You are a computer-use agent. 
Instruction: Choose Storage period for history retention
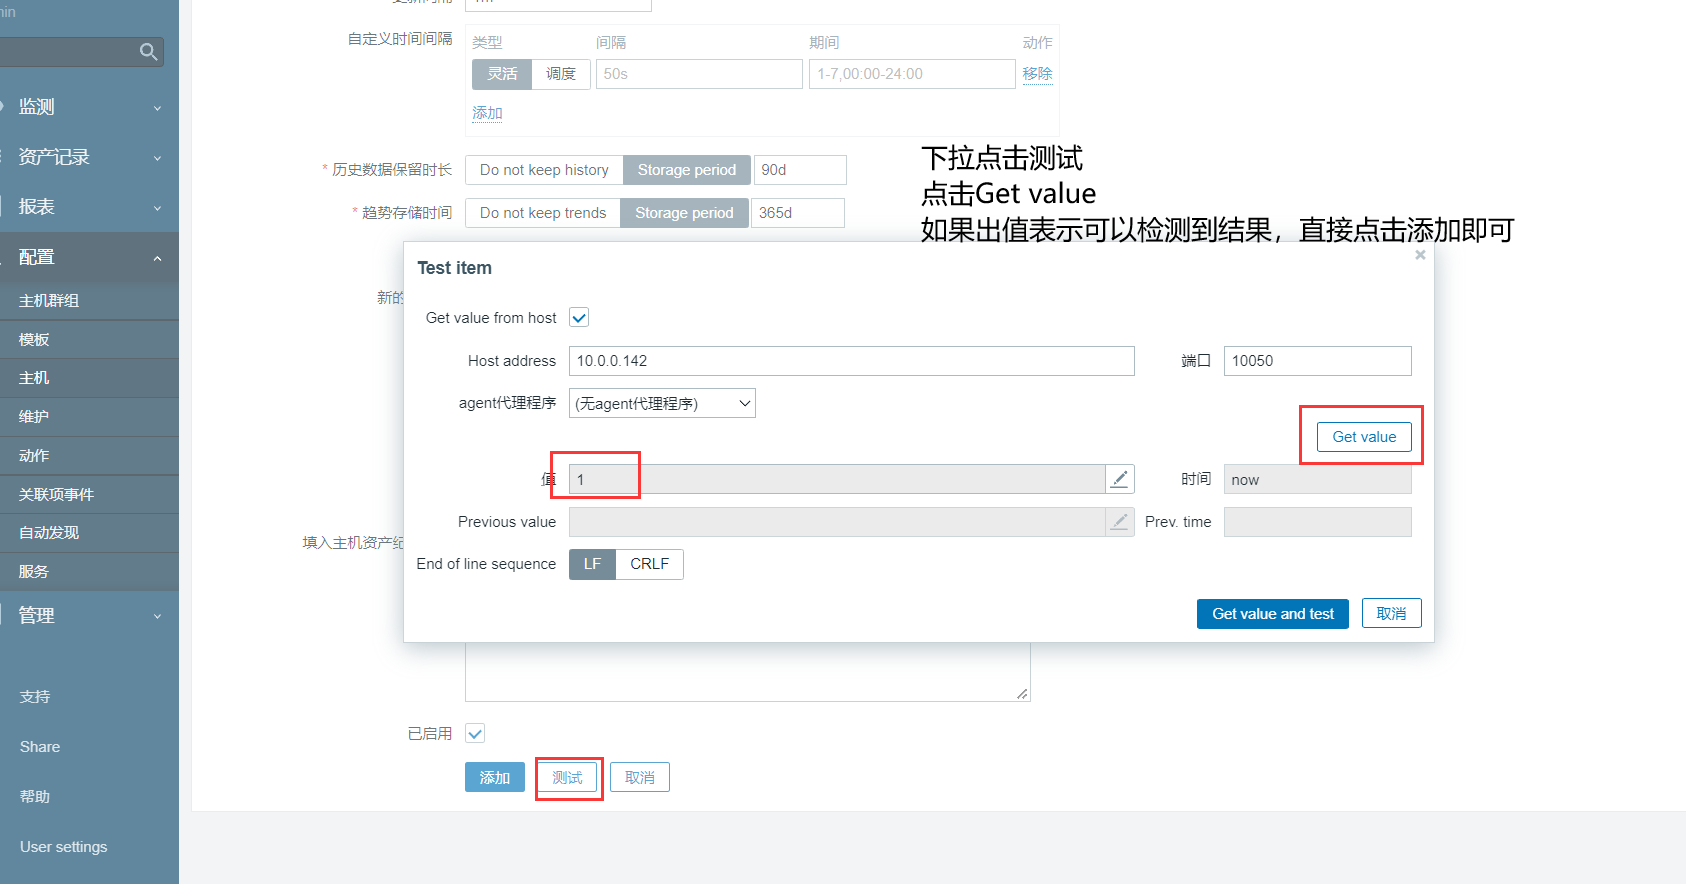[x=687, y=170]
